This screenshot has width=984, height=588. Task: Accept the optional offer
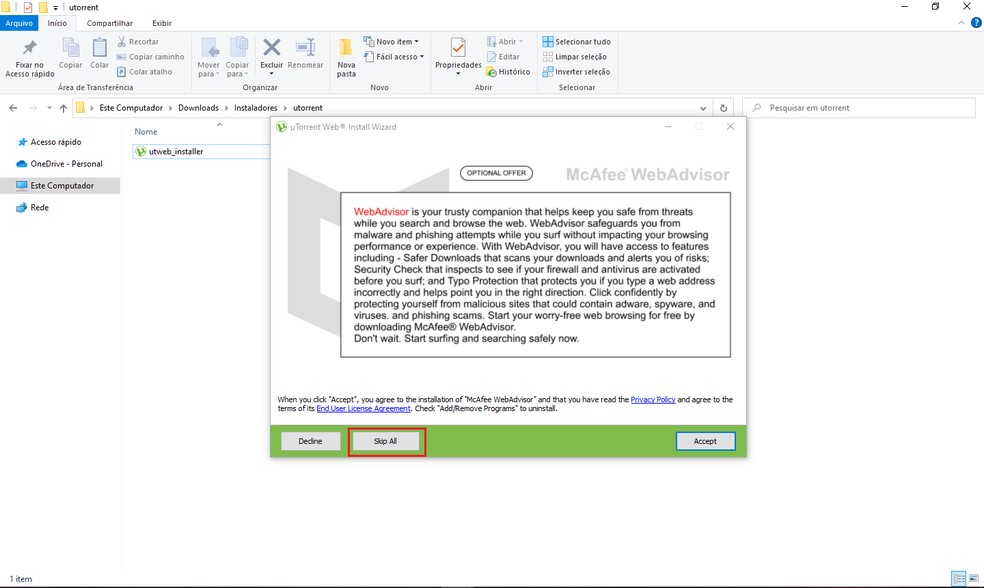(x=705, y=441)
